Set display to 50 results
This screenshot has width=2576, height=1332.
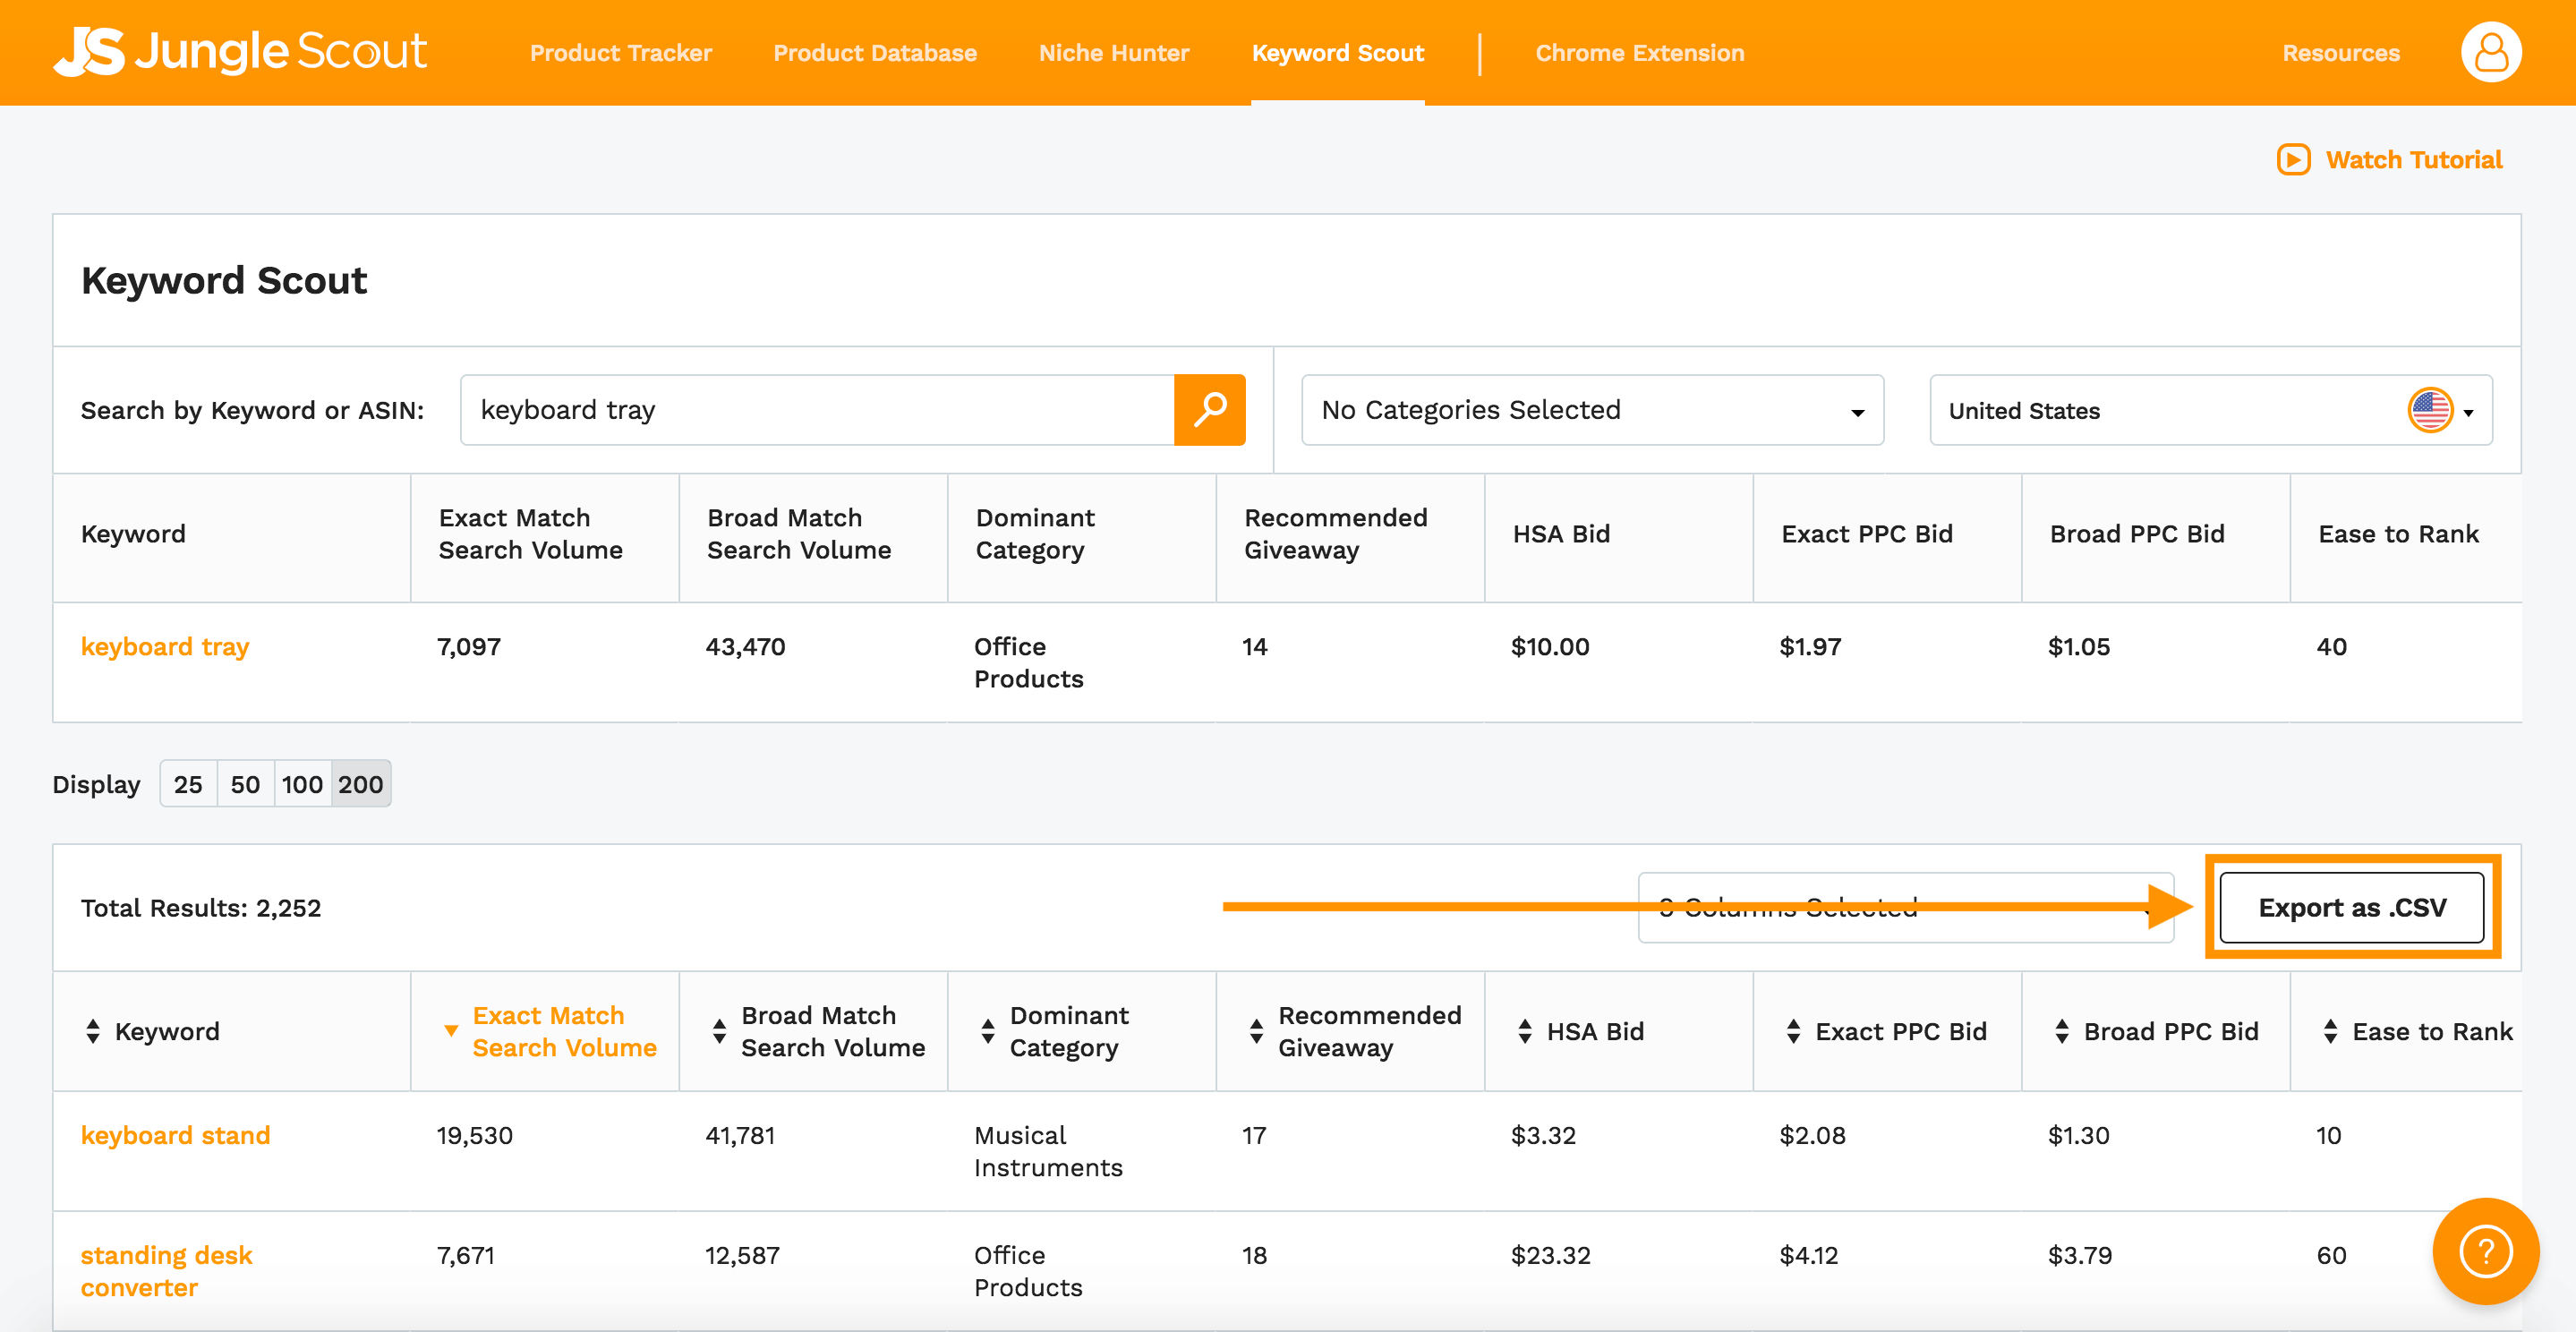(x=245, y=784)
